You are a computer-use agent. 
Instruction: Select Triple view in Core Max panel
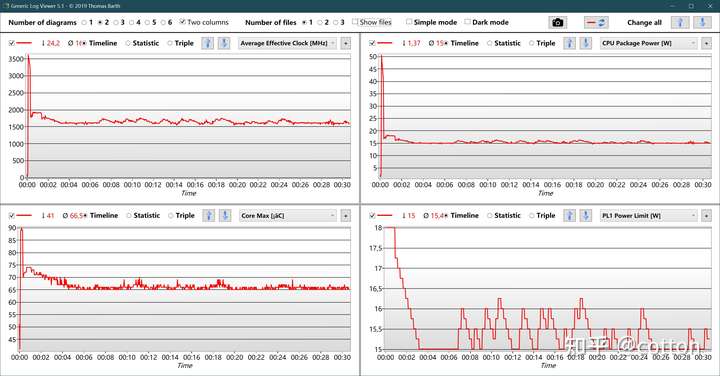181,215
